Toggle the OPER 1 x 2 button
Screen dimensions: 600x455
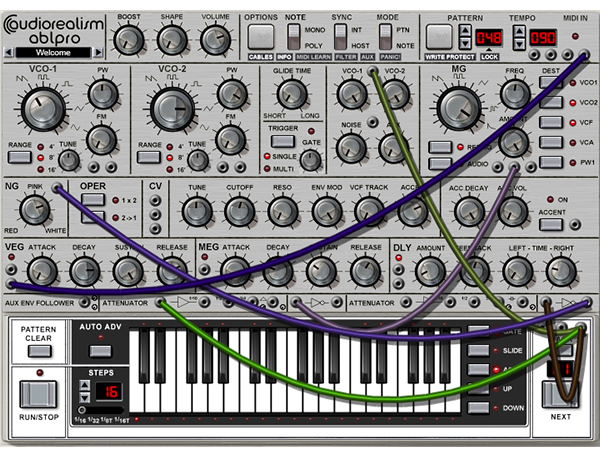pos(93,200)
